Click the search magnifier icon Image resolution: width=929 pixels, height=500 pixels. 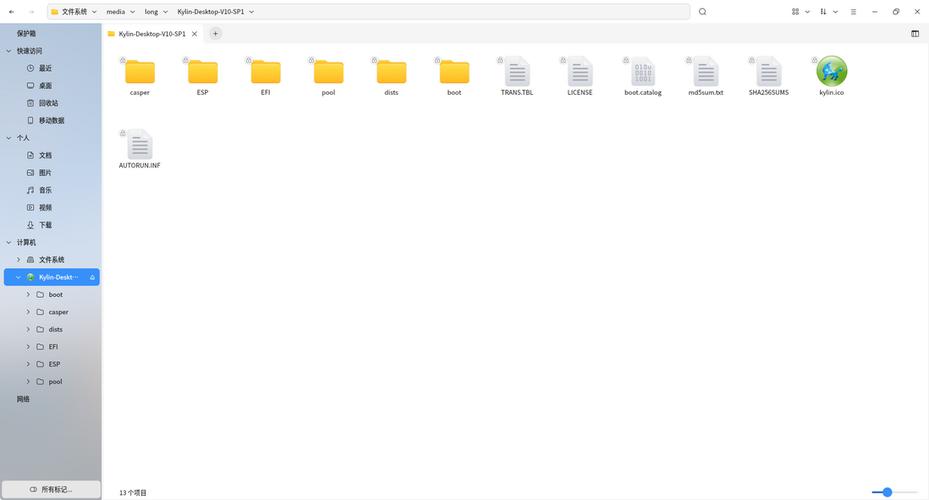702,12
